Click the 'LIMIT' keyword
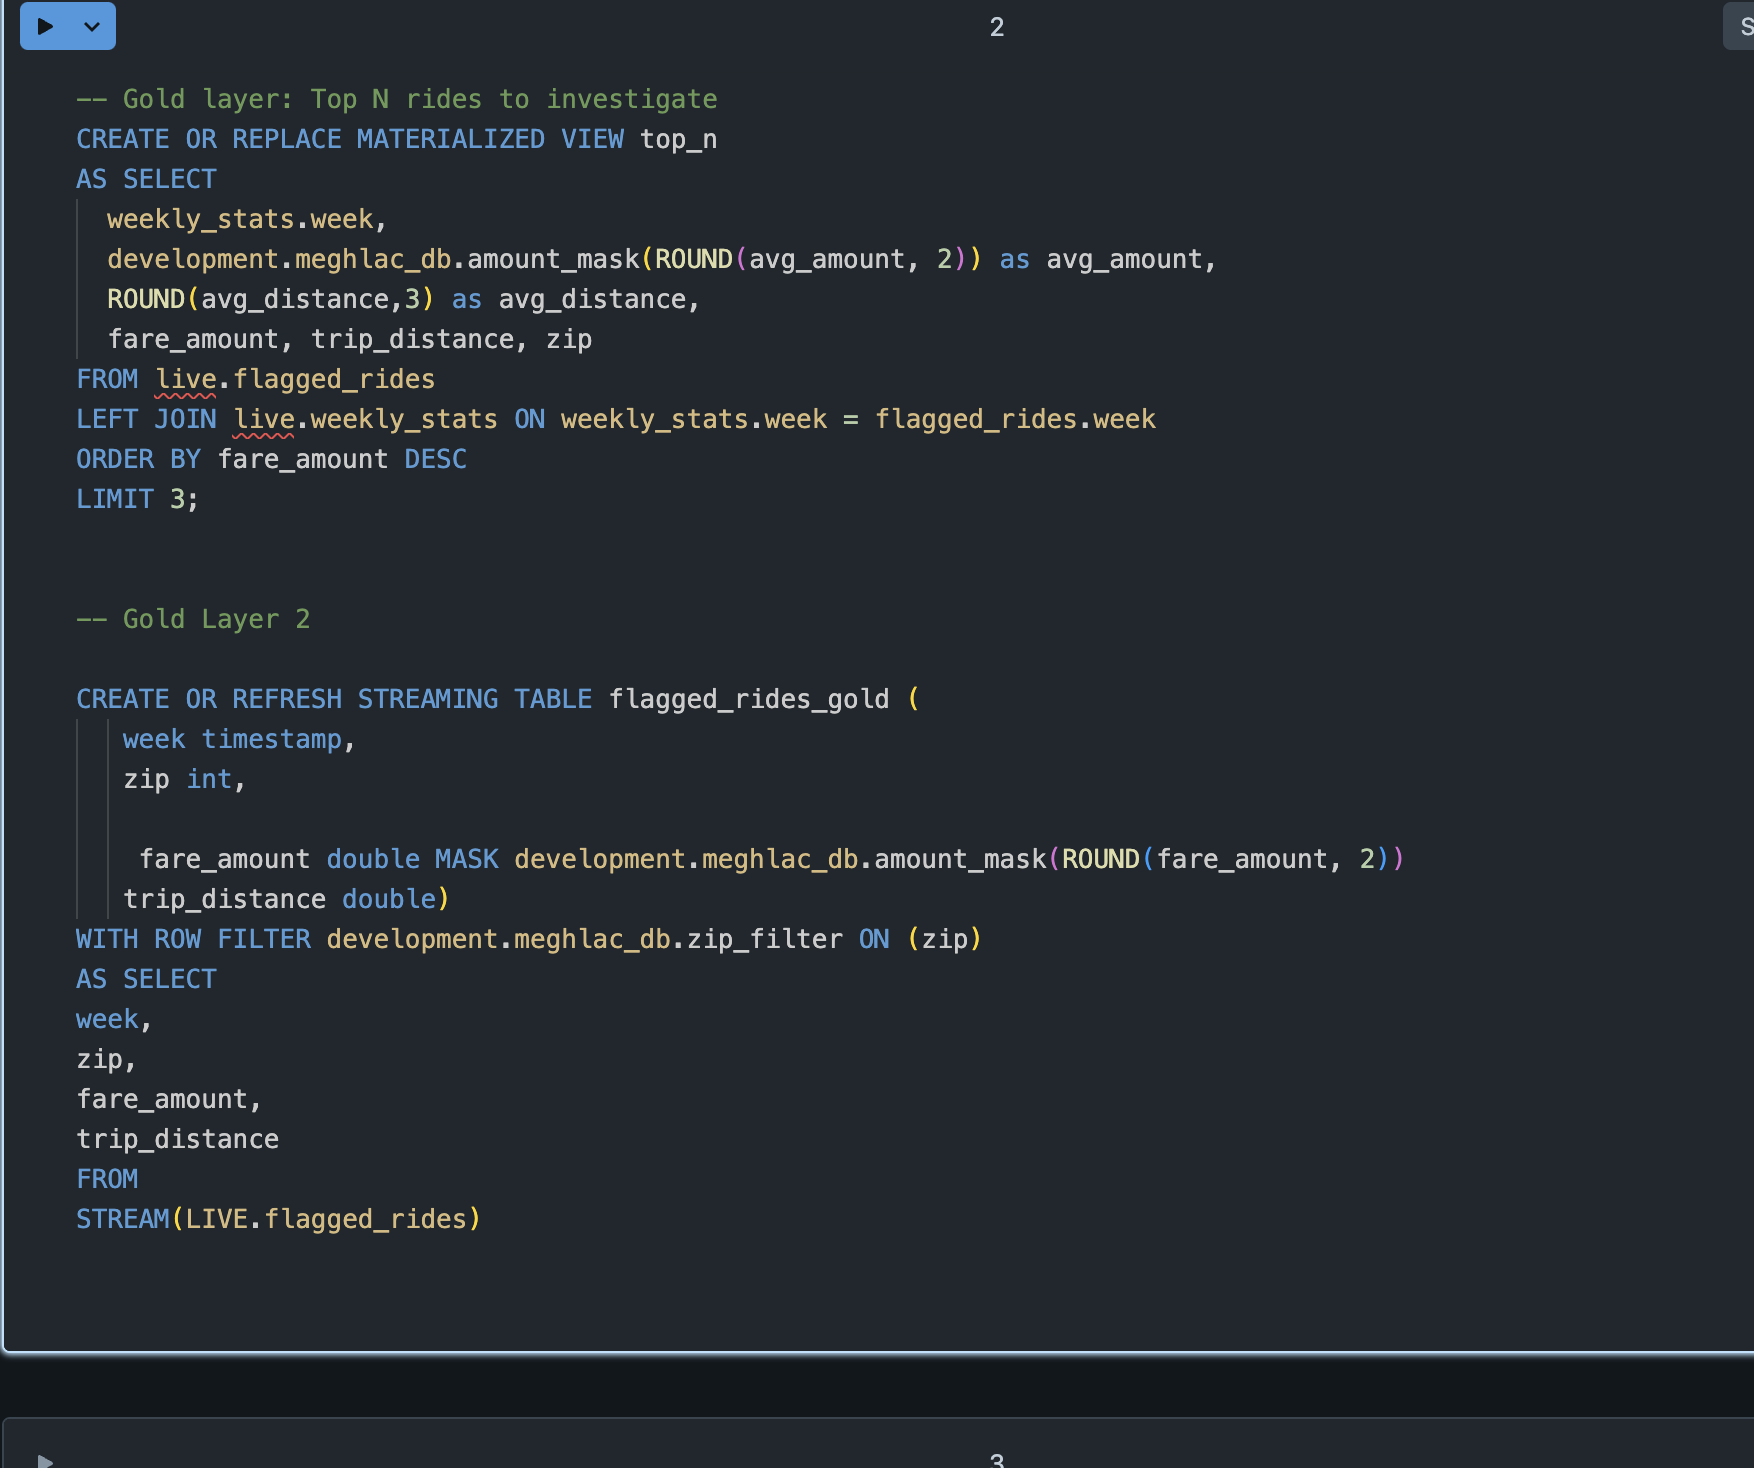Image resolution: width=1754 pixels, height=1468 pixels. pos(115,499)
